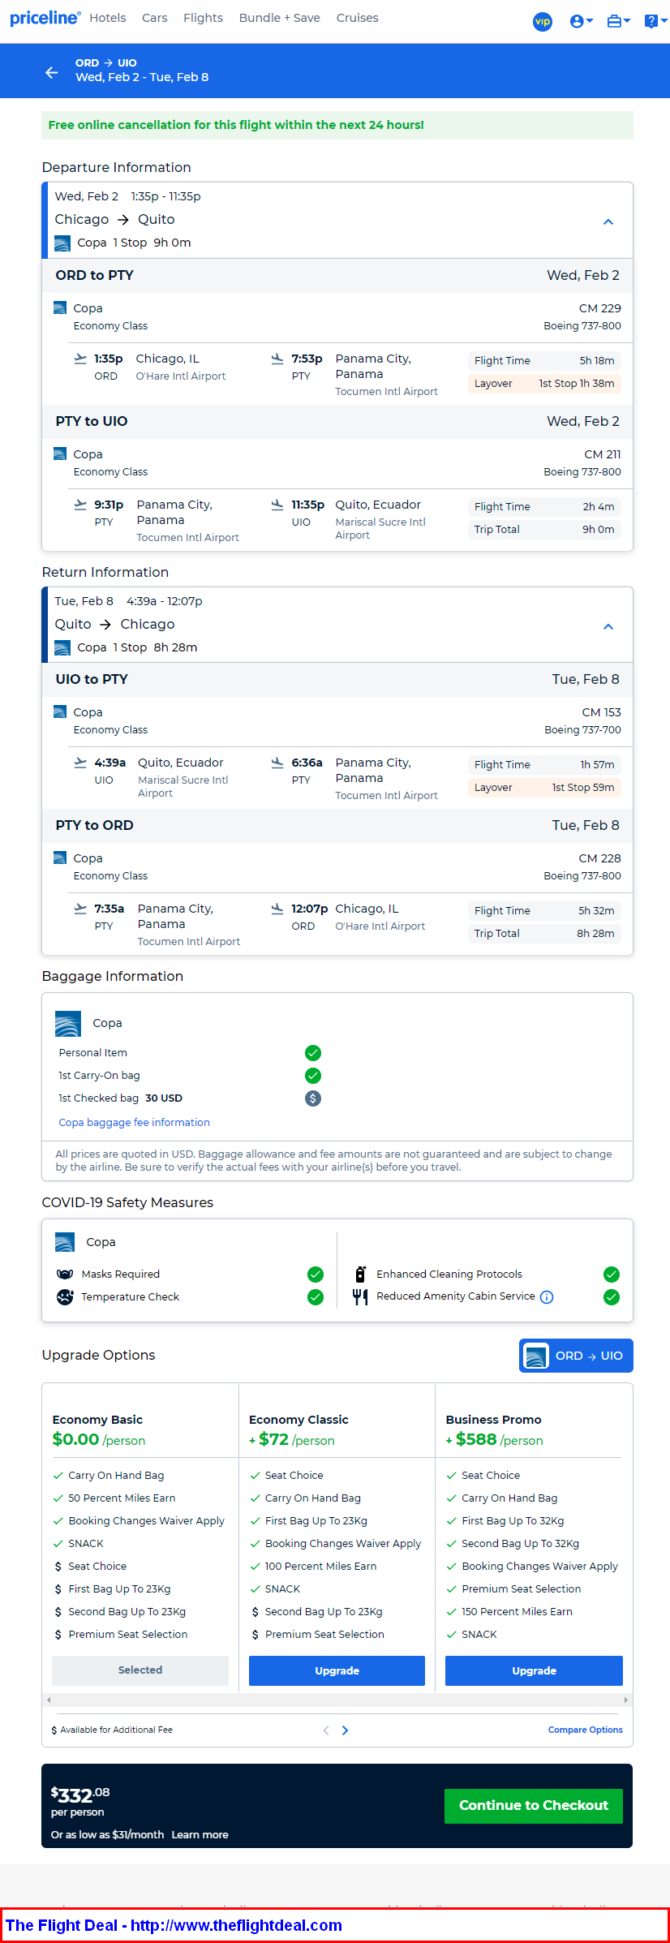
Task: Select the ORD → UIO upgrade segment tab
Action: (576, 1356)
